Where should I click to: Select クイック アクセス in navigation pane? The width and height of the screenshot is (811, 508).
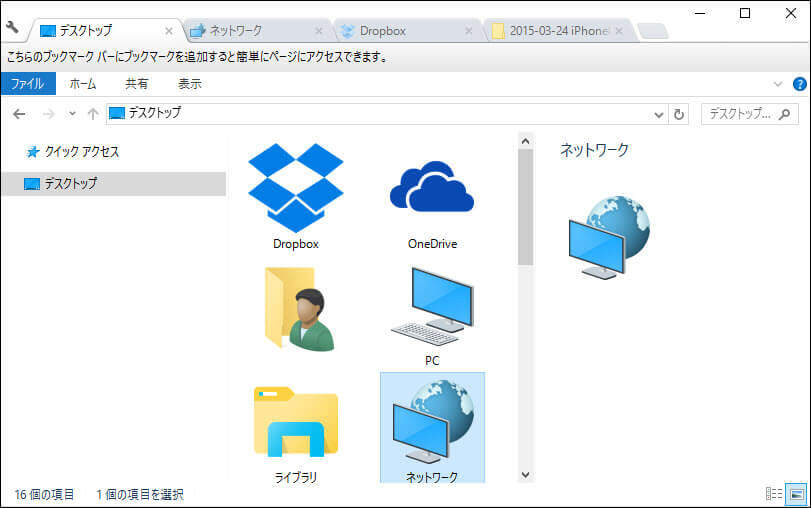tap(73, 152)
